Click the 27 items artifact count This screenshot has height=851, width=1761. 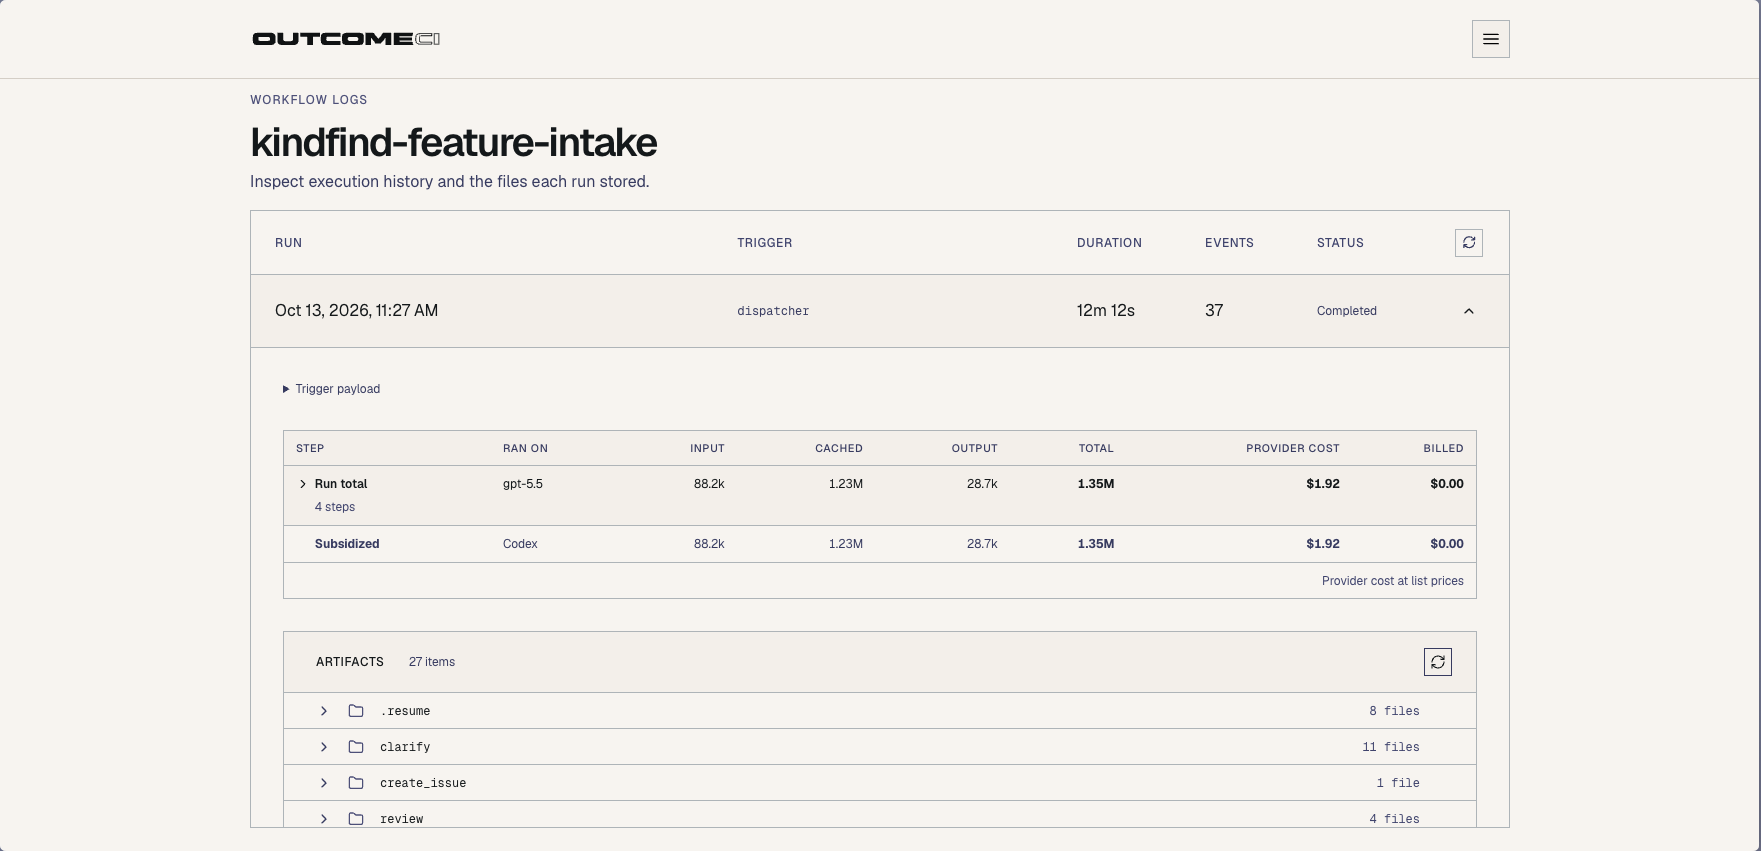click(x=432, y=662)
